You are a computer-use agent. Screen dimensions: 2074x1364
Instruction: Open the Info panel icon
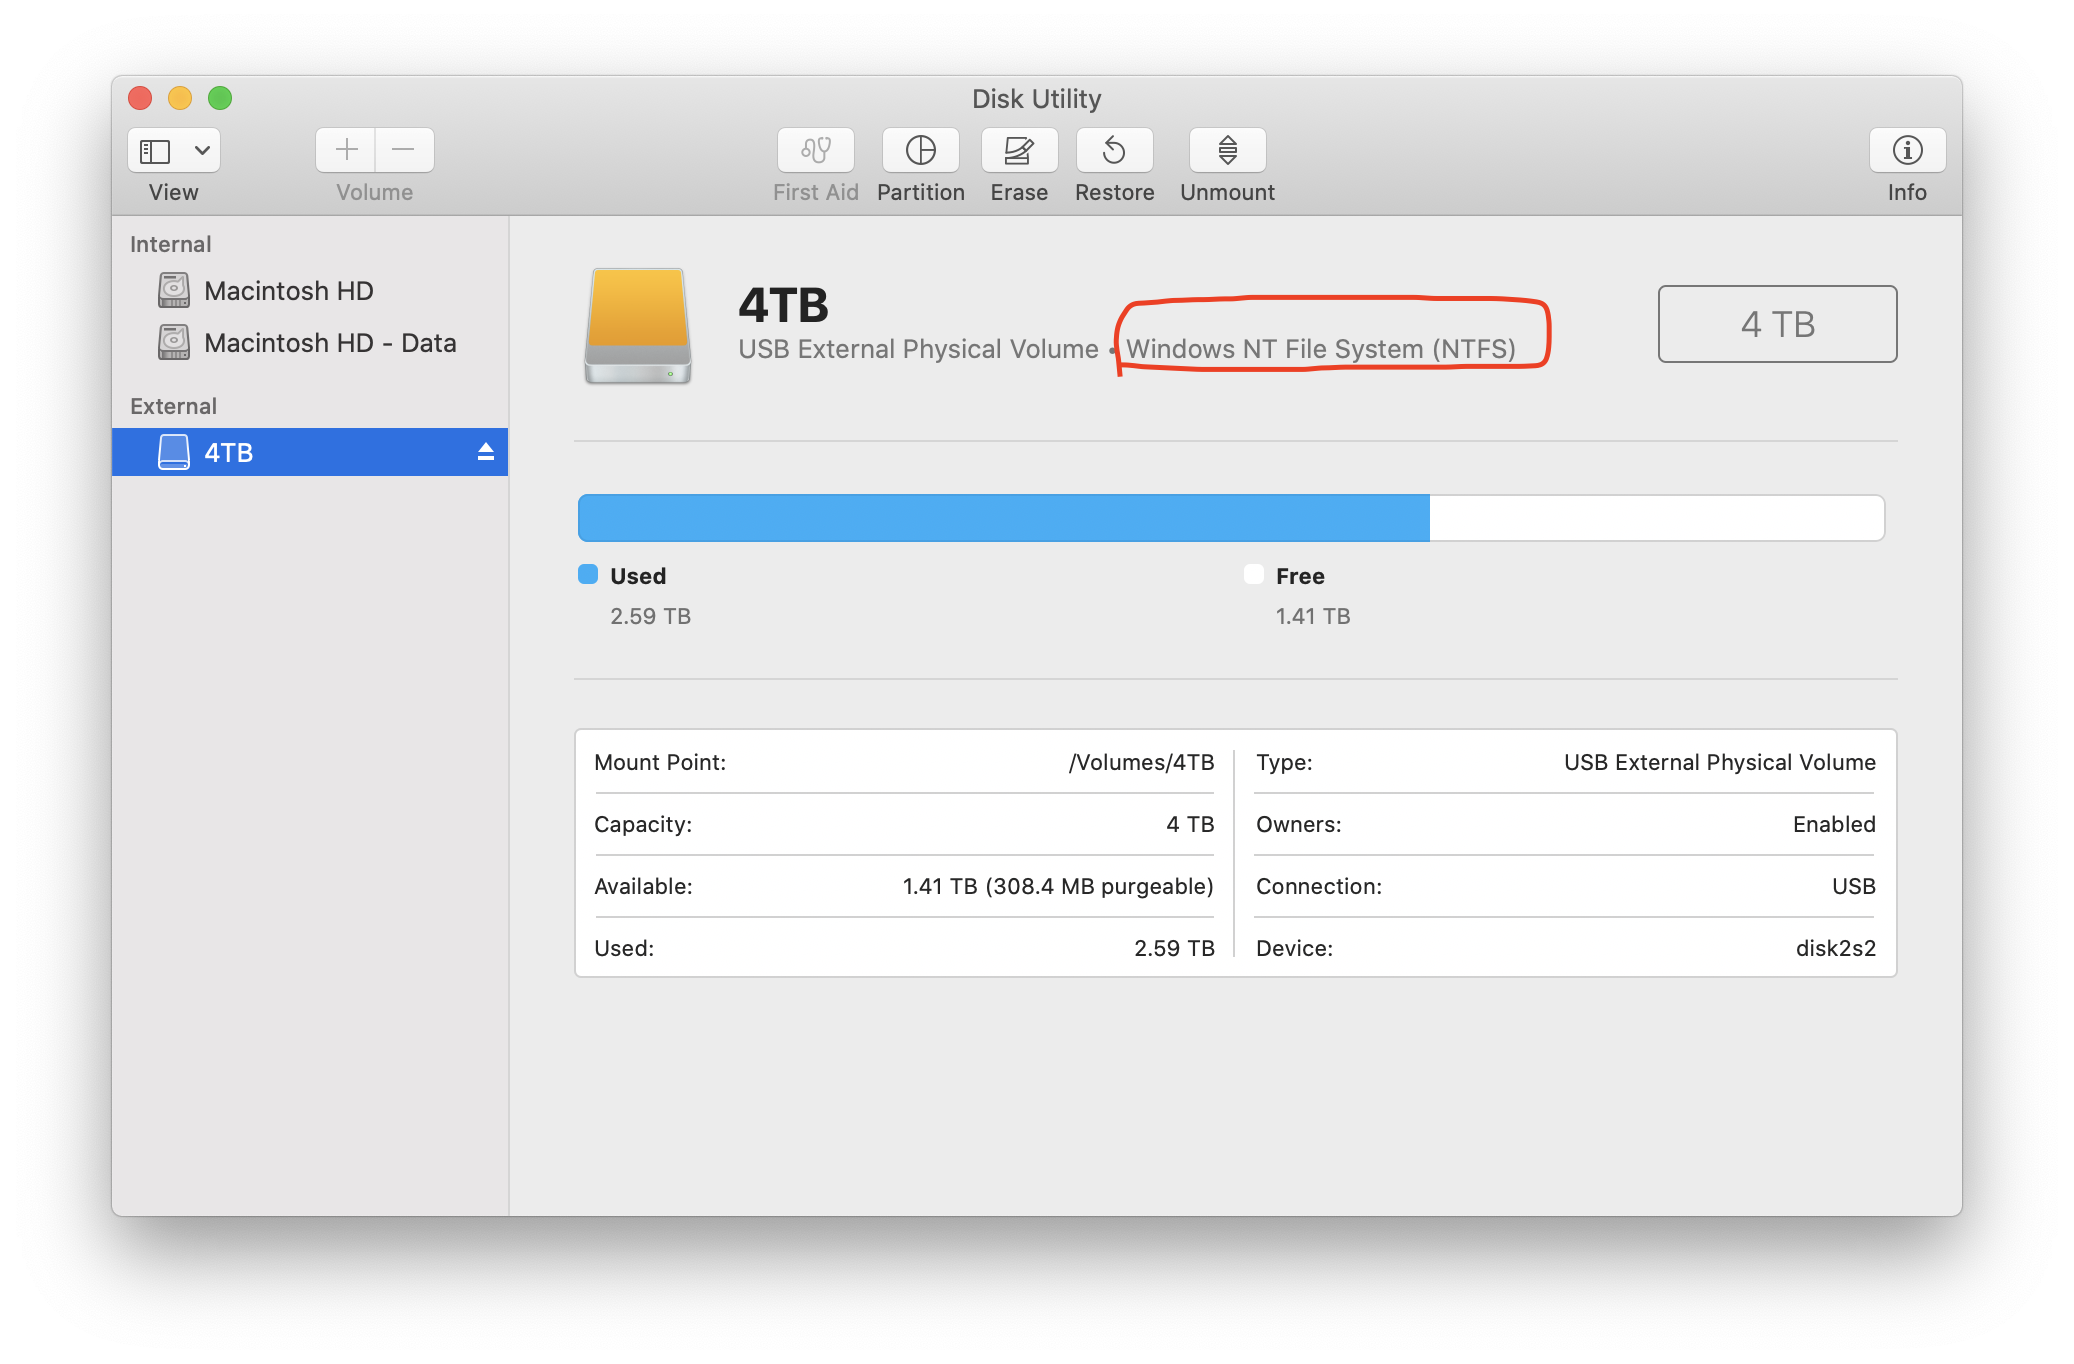click(x=1906, y=151)
